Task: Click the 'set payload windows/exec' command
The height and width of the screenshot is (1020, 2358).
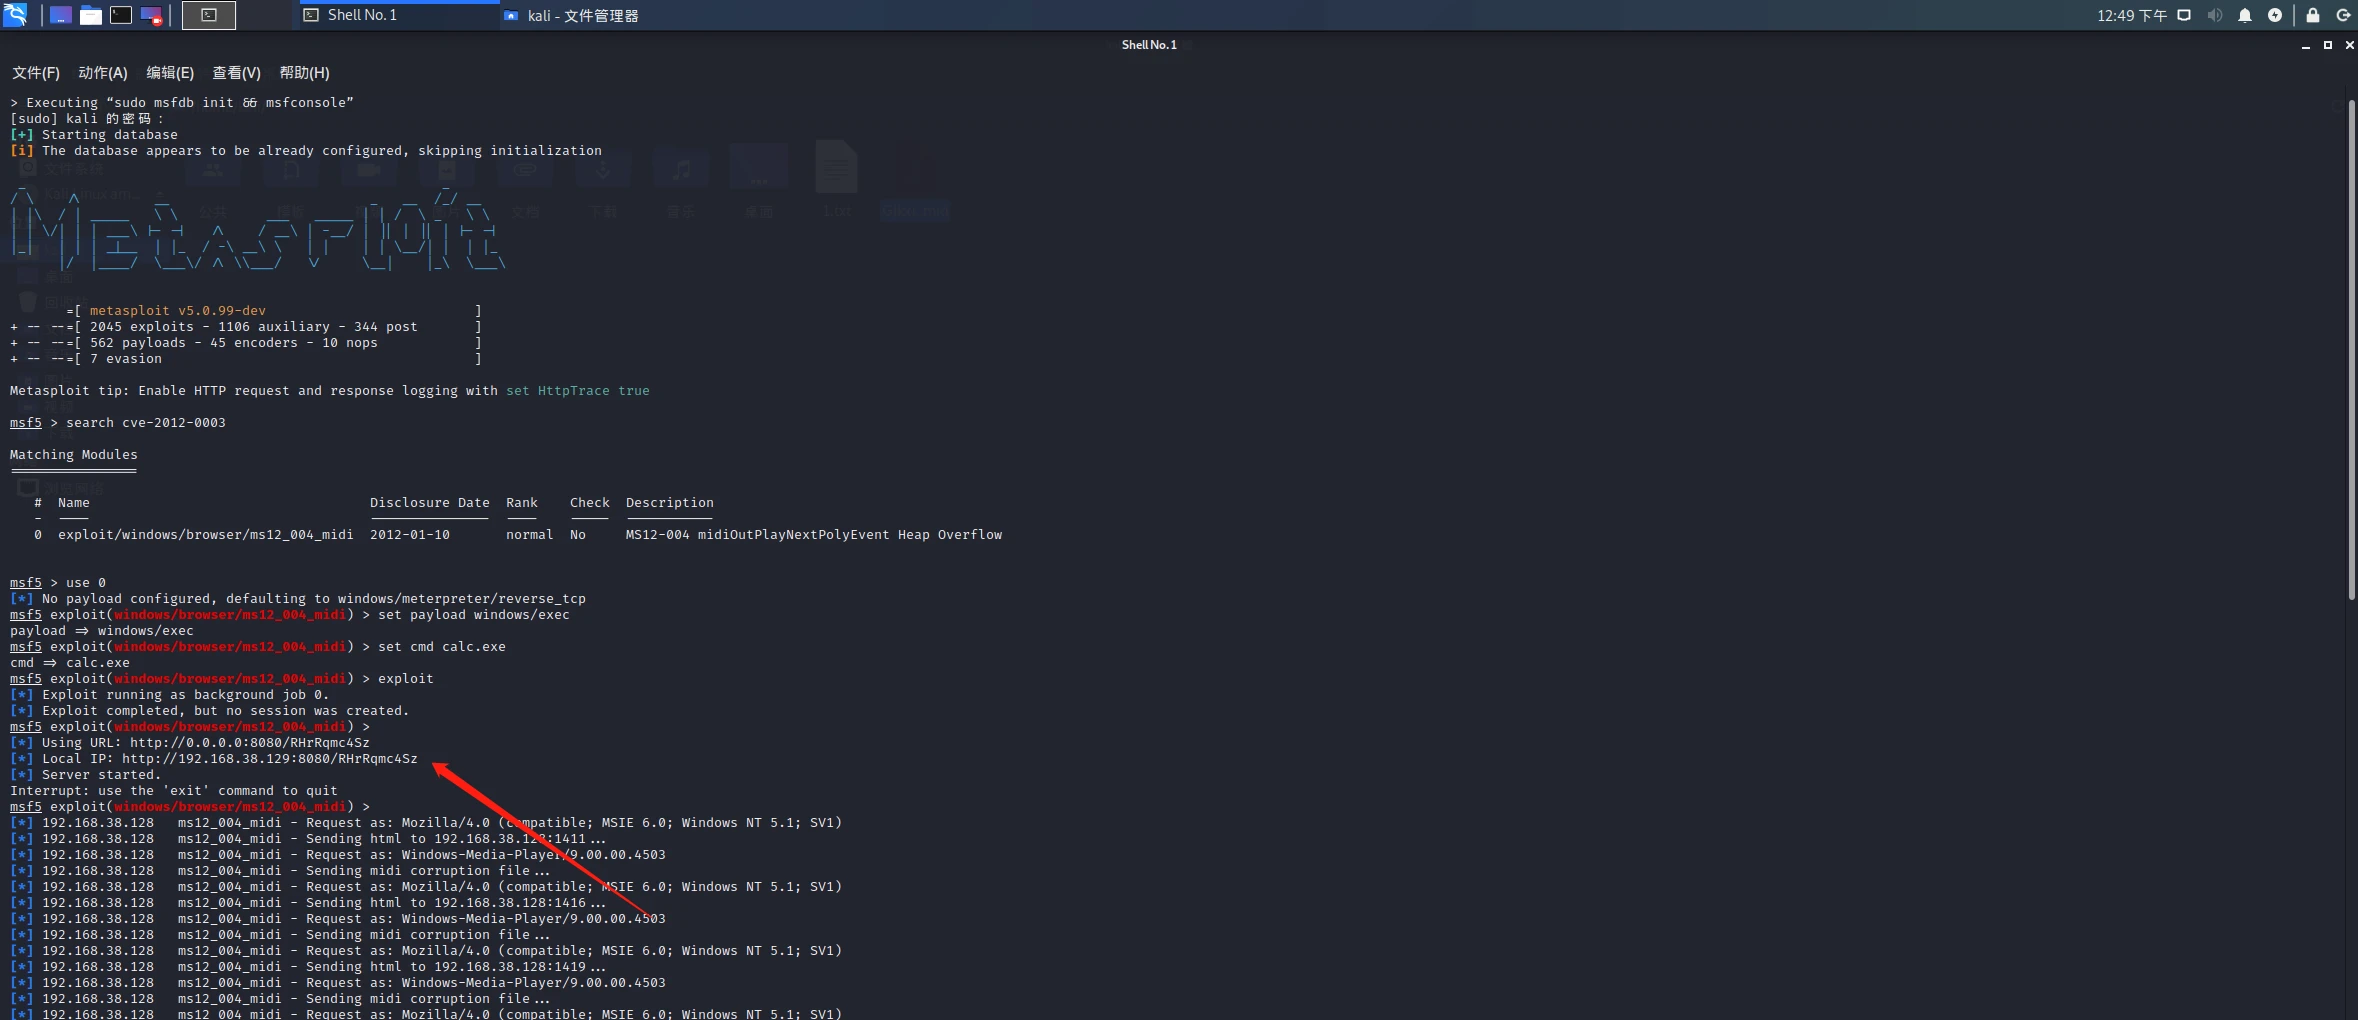Action: 474,615
